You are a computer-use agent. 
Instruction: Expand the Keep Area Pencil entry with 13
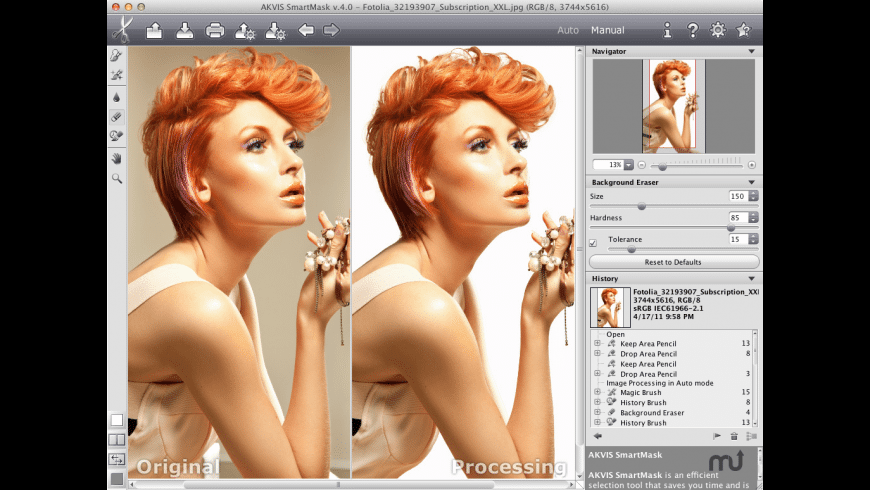pos(598,343)
